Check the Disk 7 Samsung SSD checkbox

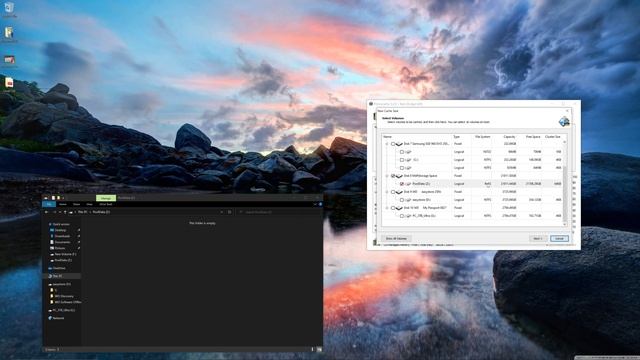pos(393,144)
